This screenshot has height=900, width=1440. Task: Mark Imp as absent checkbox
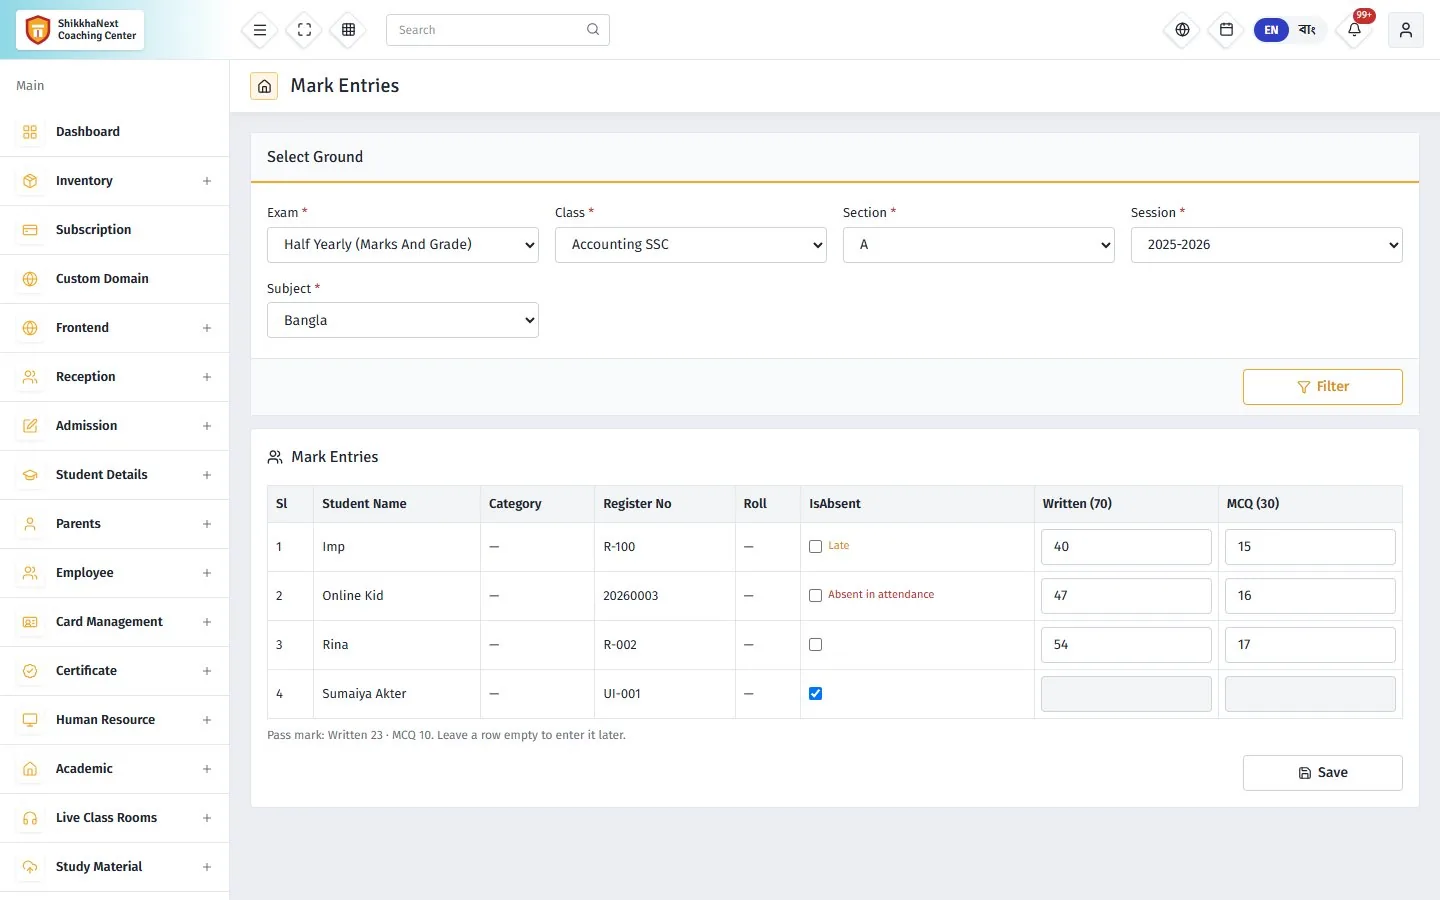816,547
